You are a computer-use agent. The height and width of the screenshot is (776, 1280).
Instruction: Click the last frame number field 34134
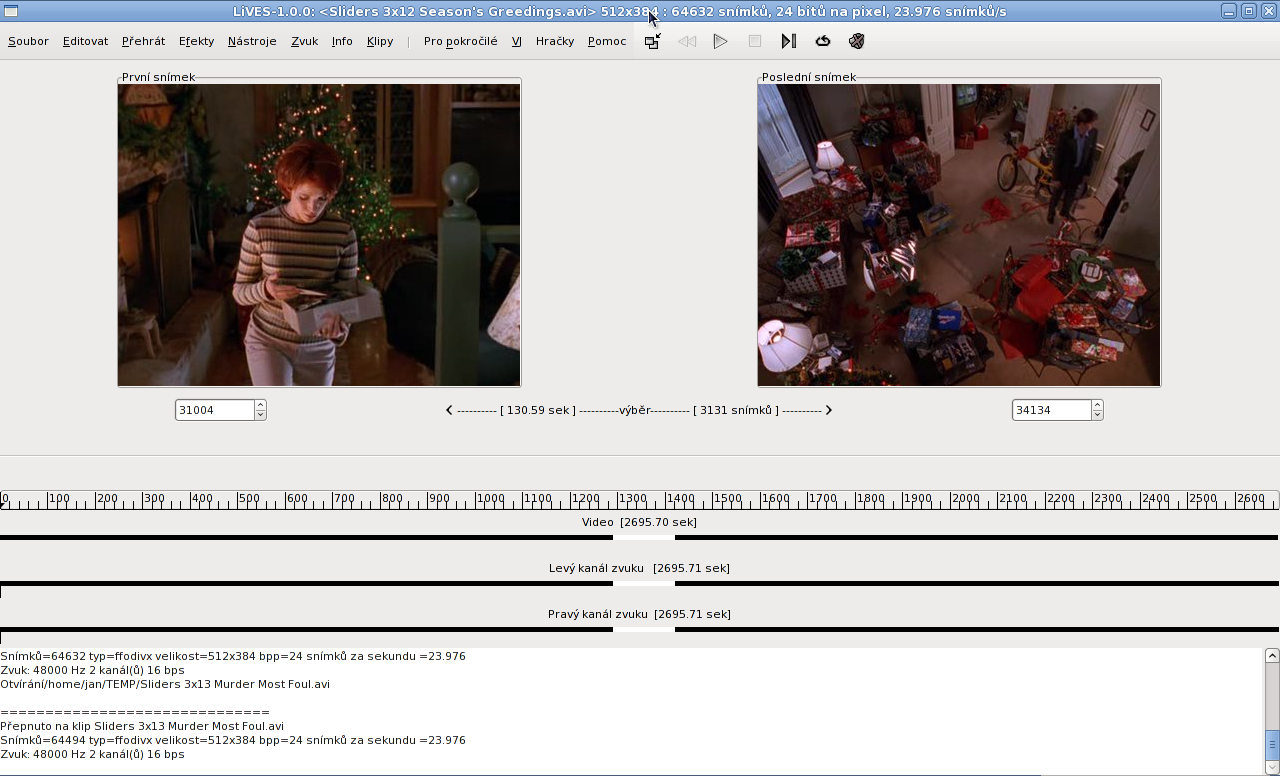coord(1051,410)
